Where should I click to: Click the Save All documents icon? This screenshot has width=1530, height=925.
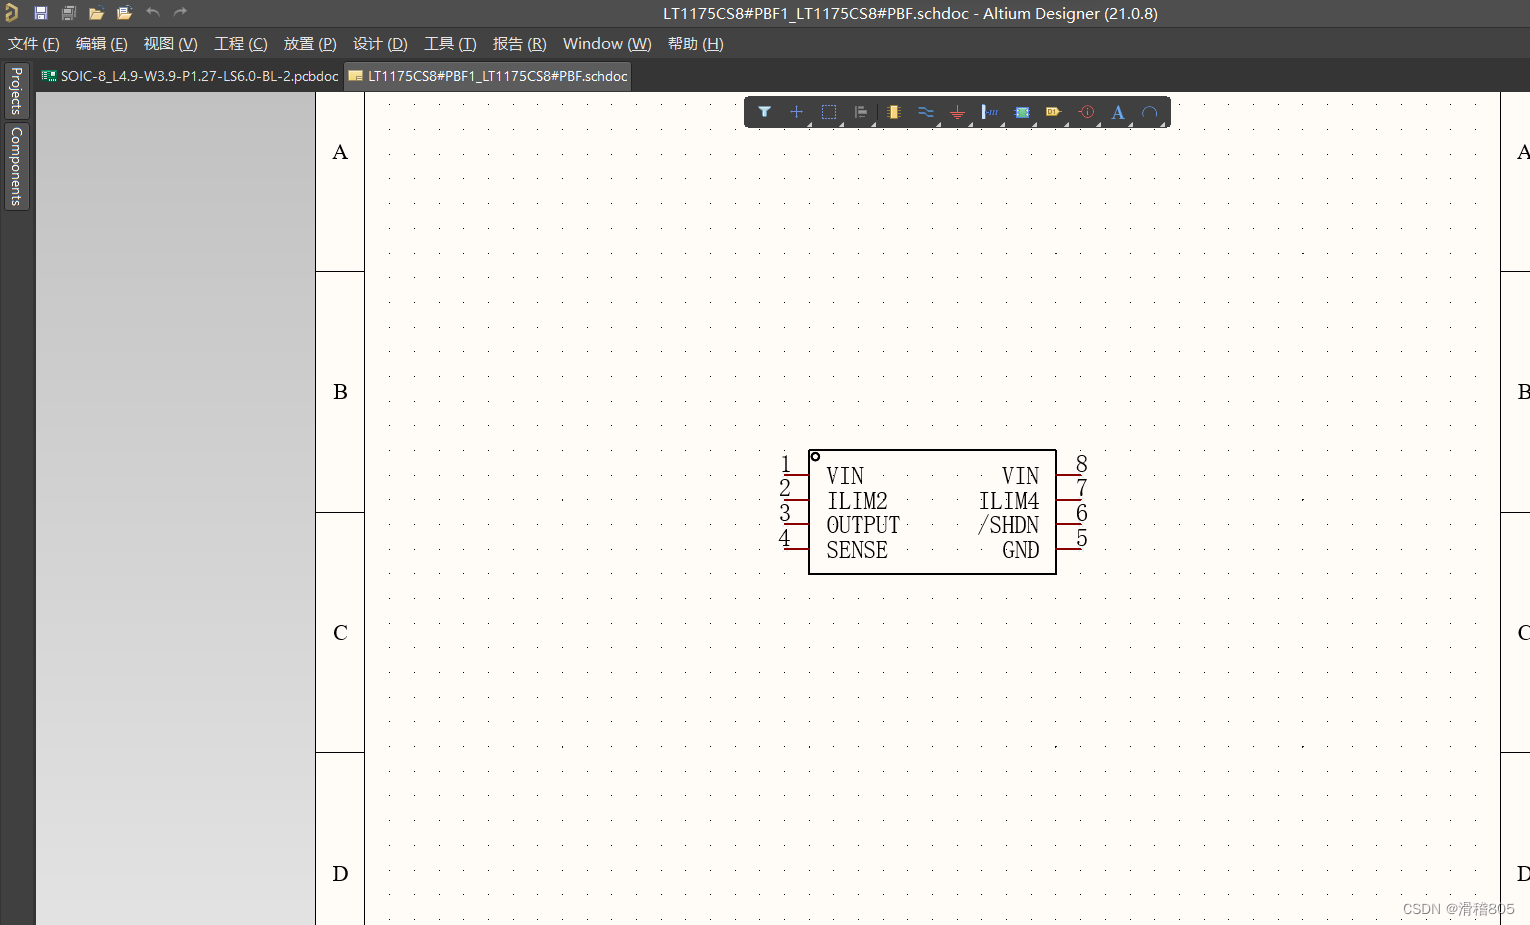(x=69, y=13)
